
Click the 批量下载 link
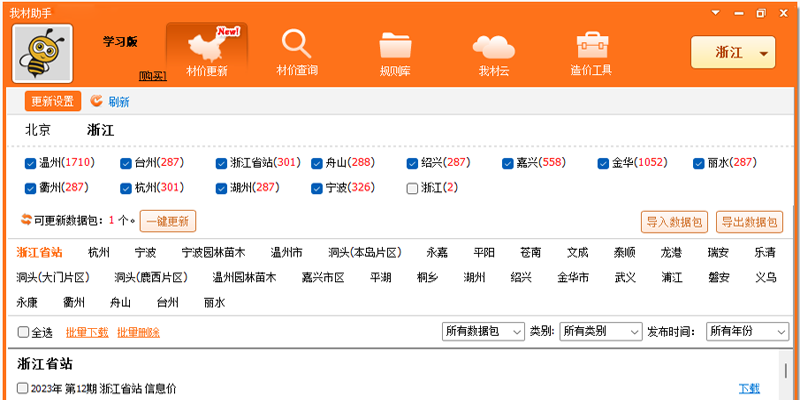tap(87, 333)
